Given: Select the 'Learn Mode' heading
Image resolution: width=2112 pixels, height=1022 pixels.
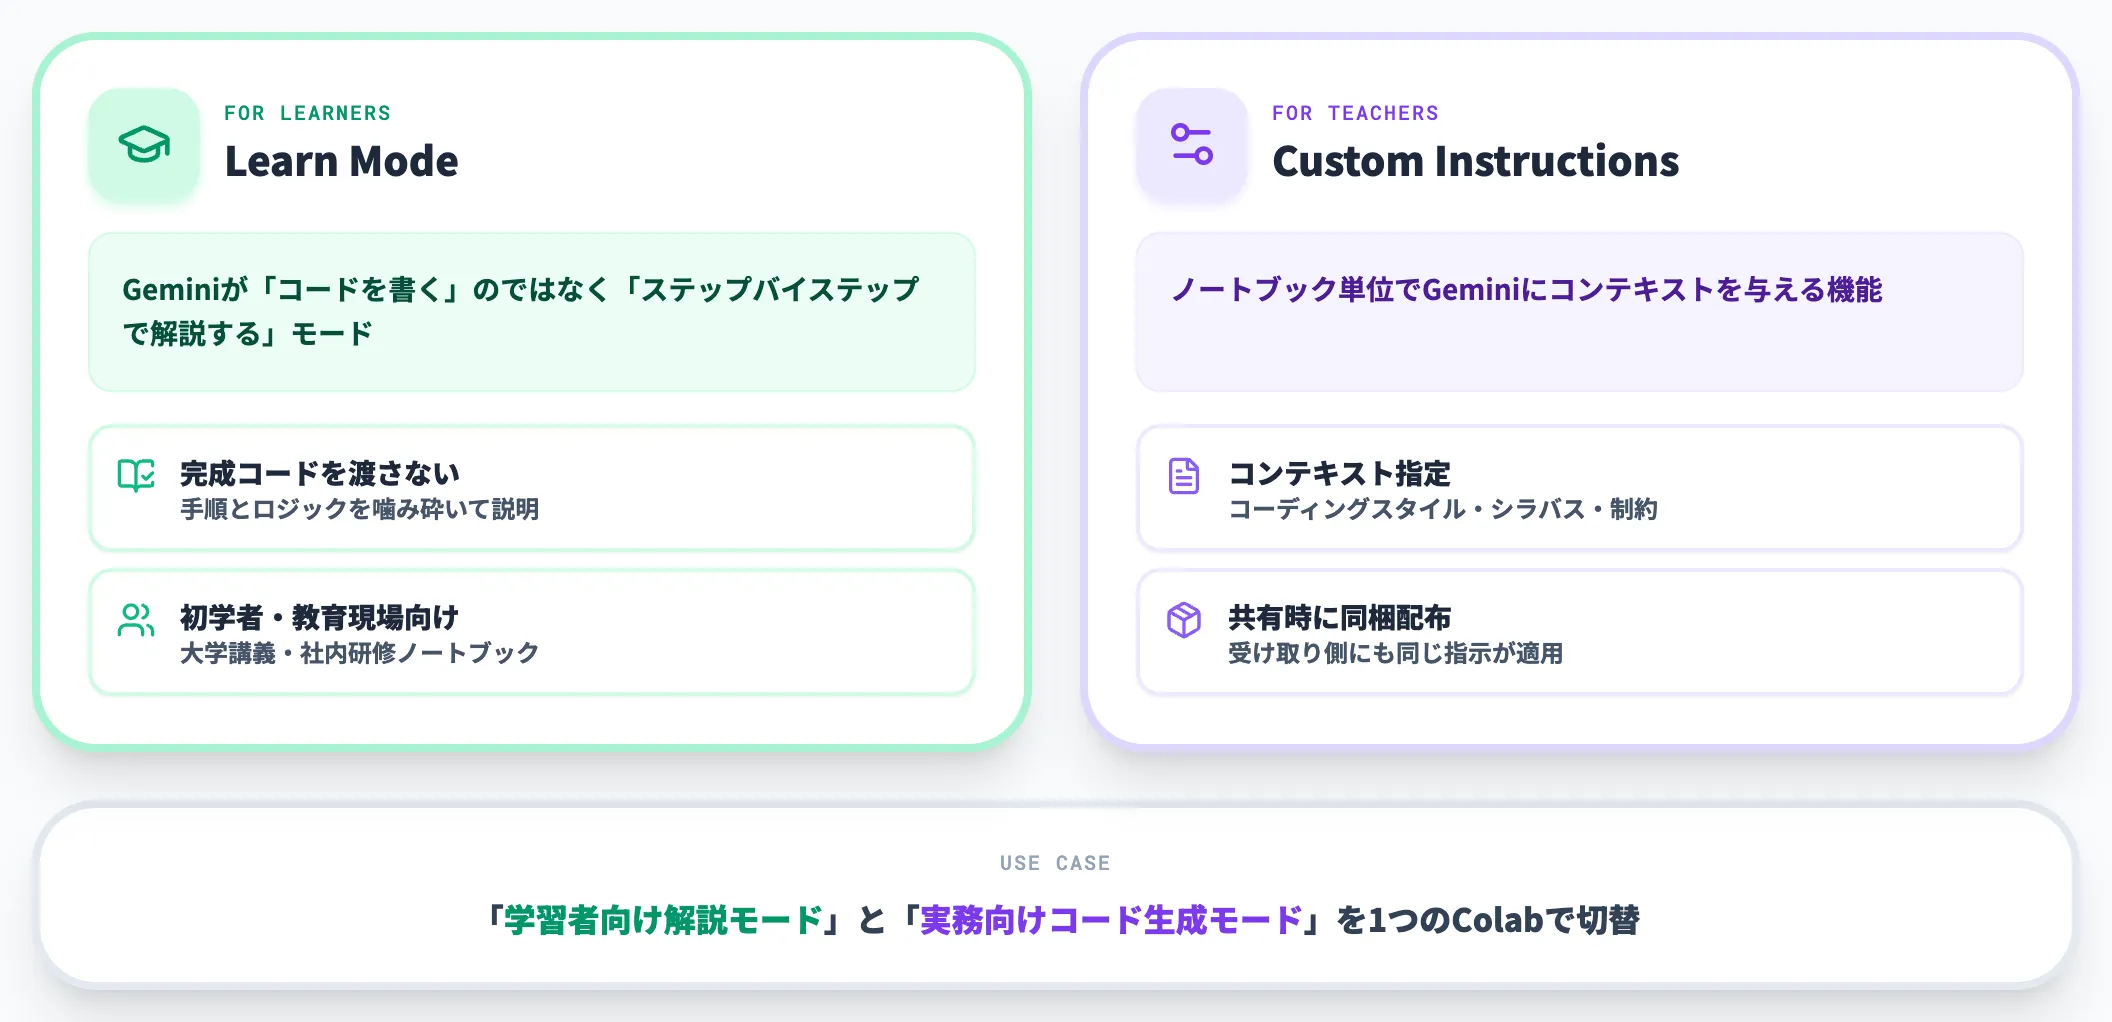Looking at the screenshot, I should [341, 161].
